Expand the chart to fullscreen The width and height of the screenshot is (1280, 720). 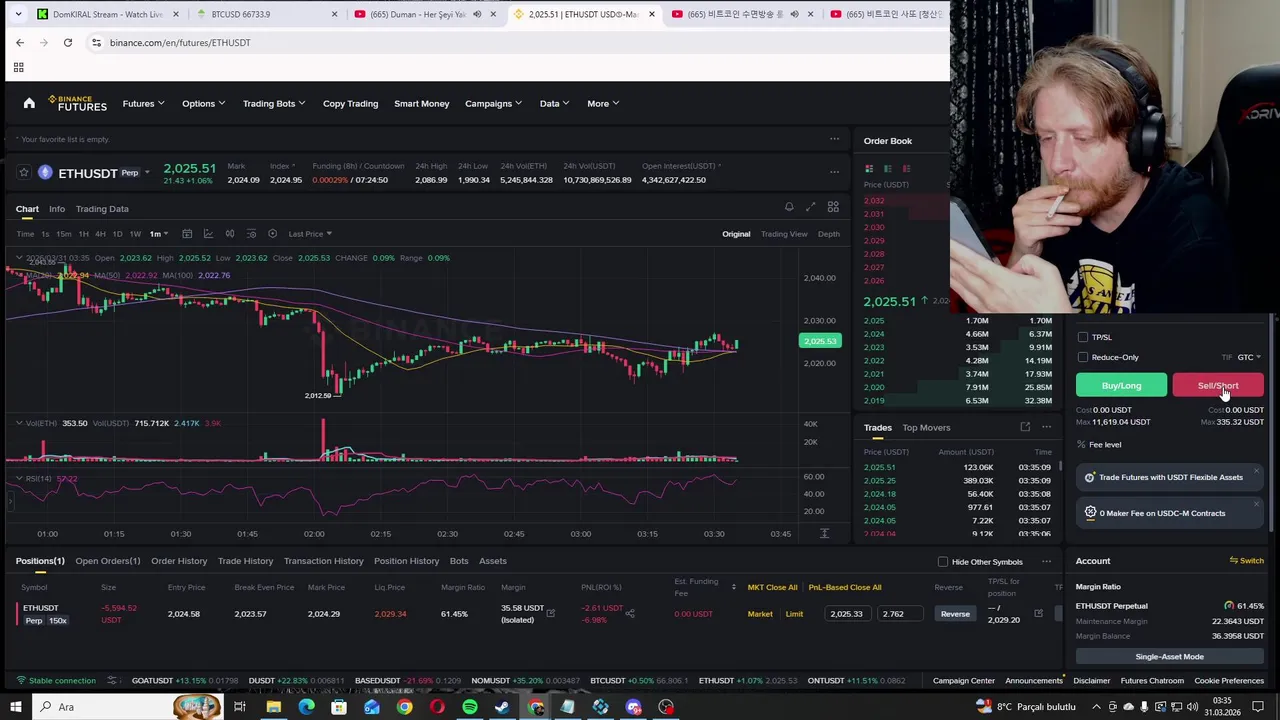click(x=810, y=207)
